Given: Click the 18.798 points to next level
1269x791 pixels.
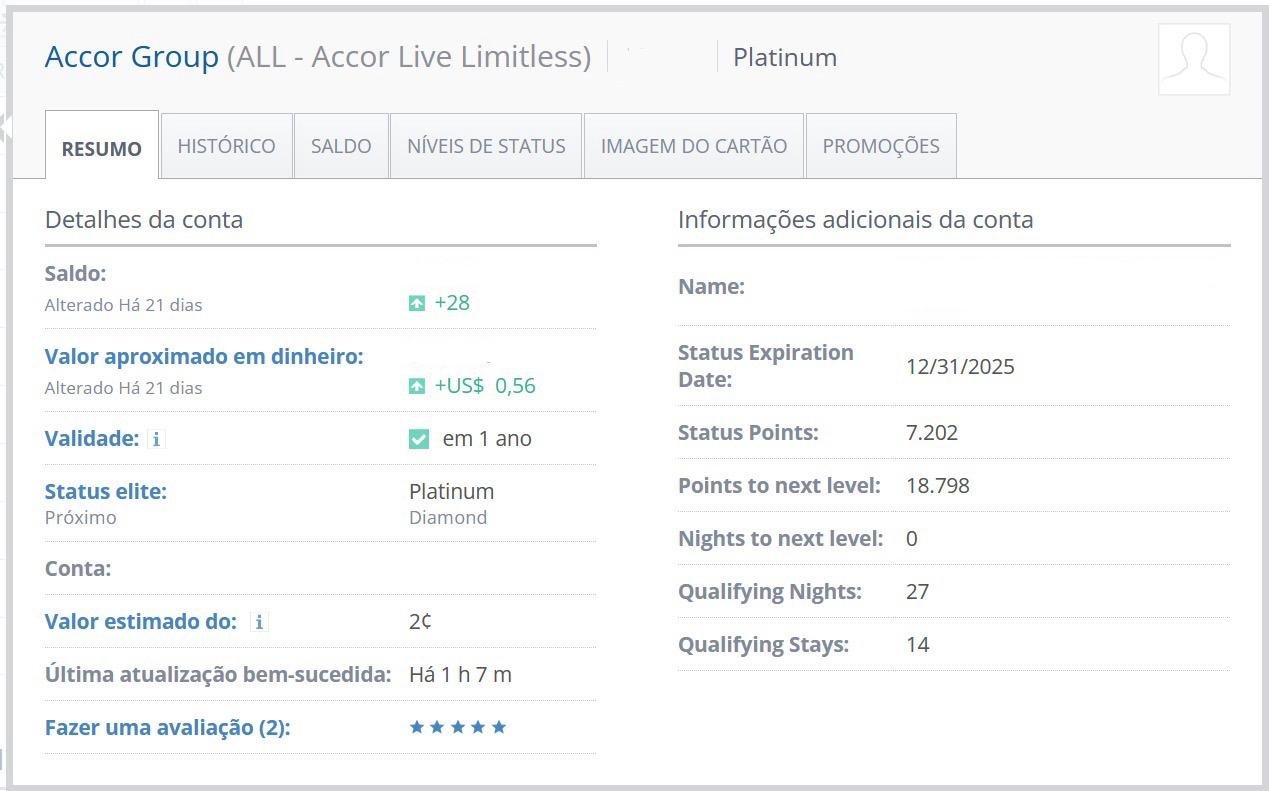Looking at the screenshot, I should [938, 485].
